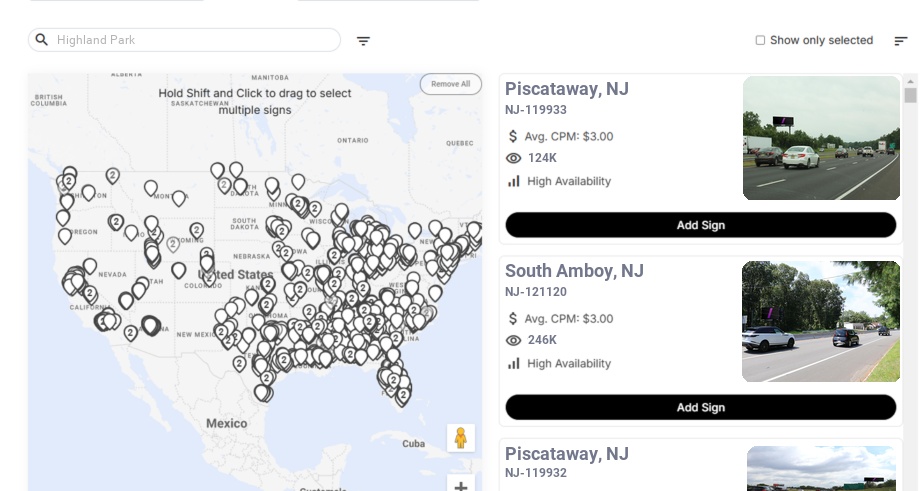Click the Street View pegman icon
The height and width of the screenshot is (491, 920).
point(460,438)
